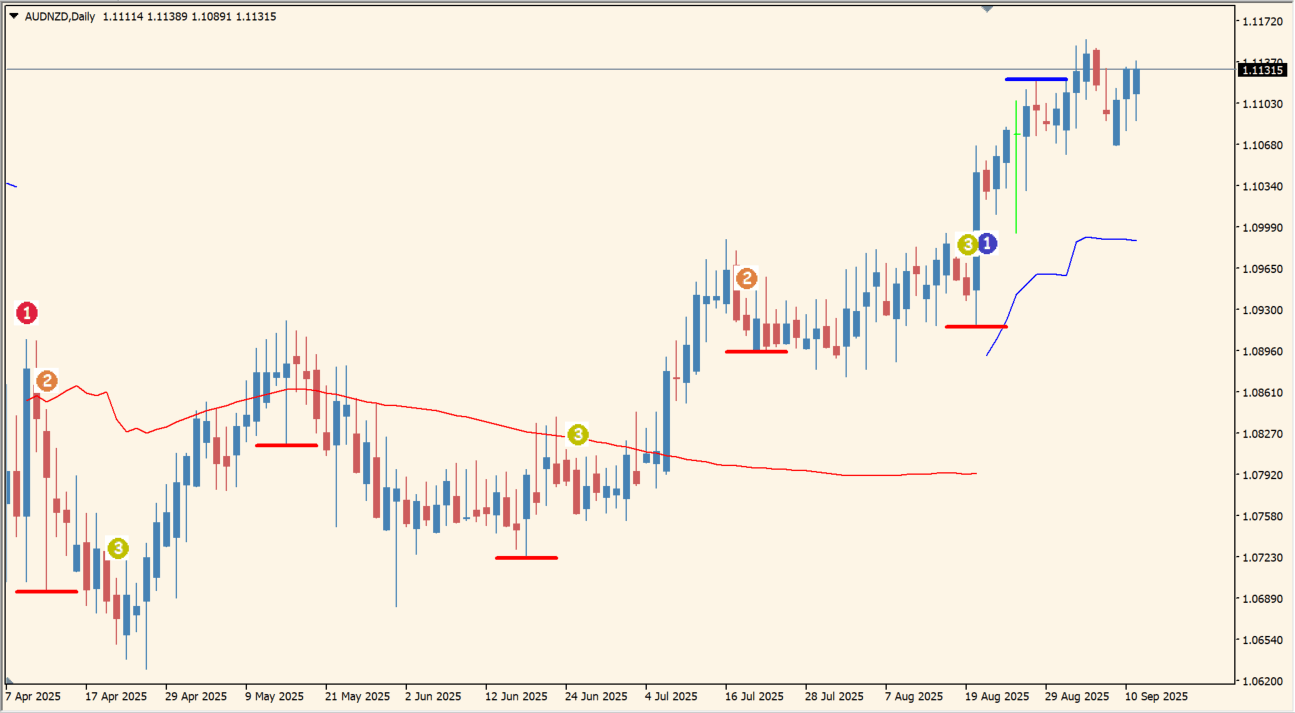Viewport: 1295px width, 713px height.
Task: Click the gray chart shift triangle at top
Action: [988, 9]
